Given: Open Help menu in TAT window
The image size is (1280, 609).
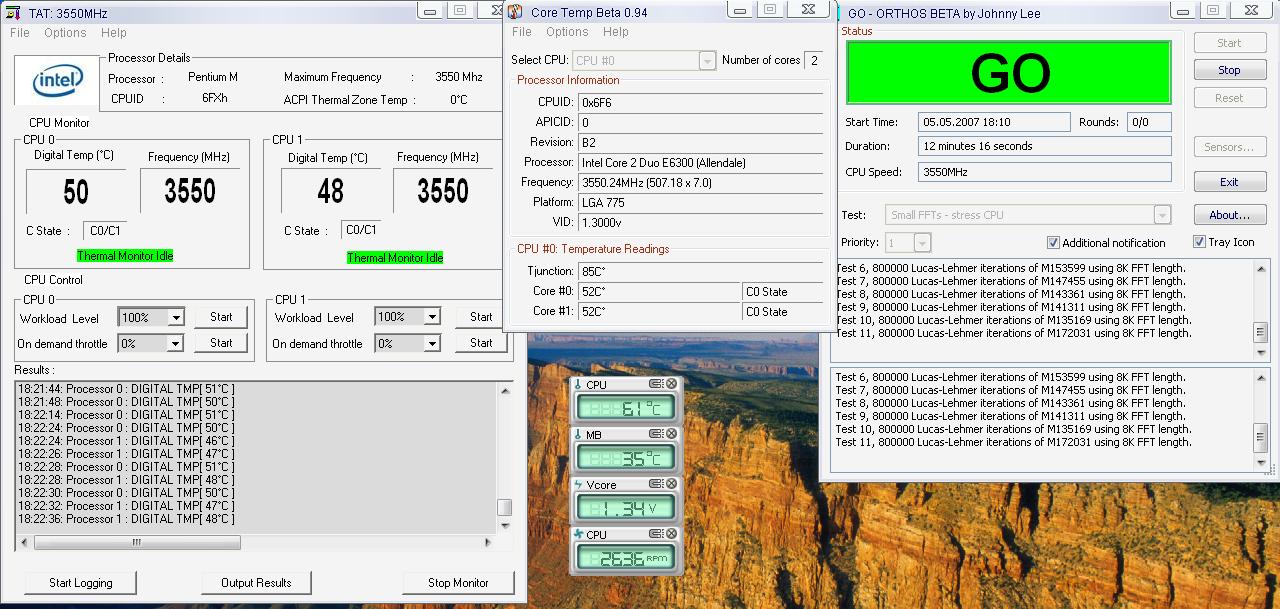Looking at the screenshot, I should [x=114, y=33].
